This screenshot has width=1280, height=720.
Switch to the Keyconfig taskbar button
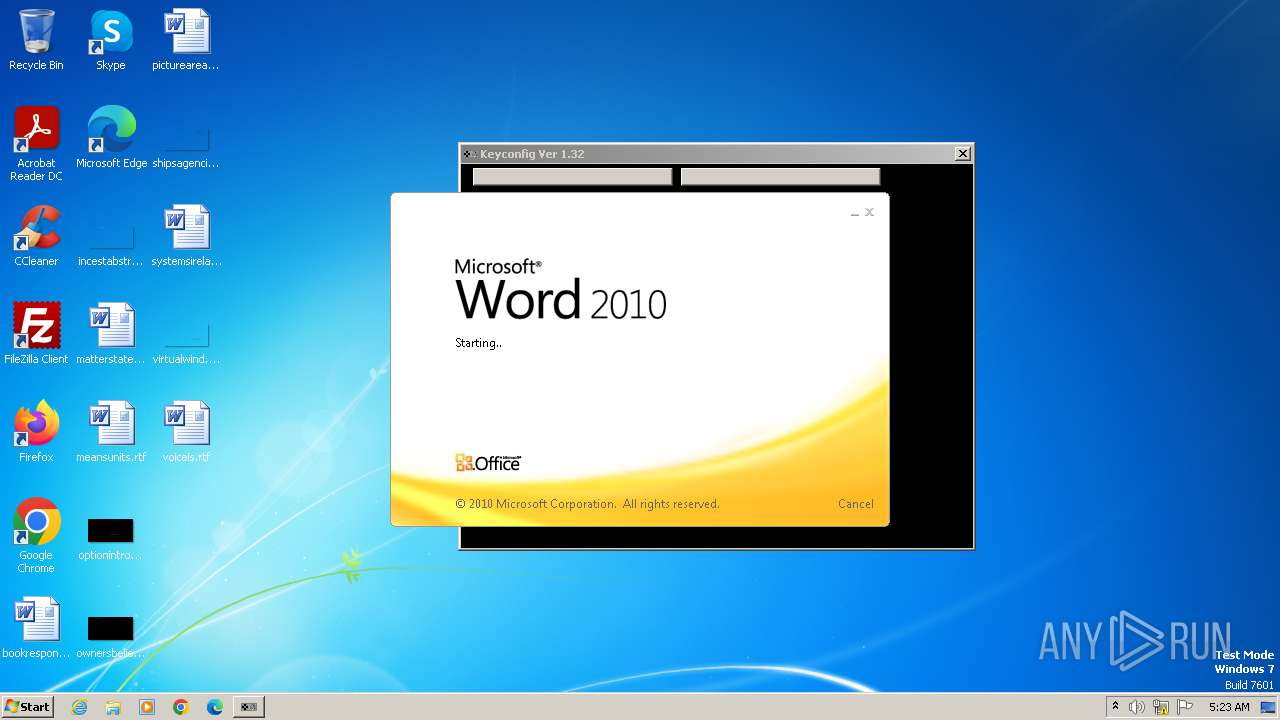point(248,707)
